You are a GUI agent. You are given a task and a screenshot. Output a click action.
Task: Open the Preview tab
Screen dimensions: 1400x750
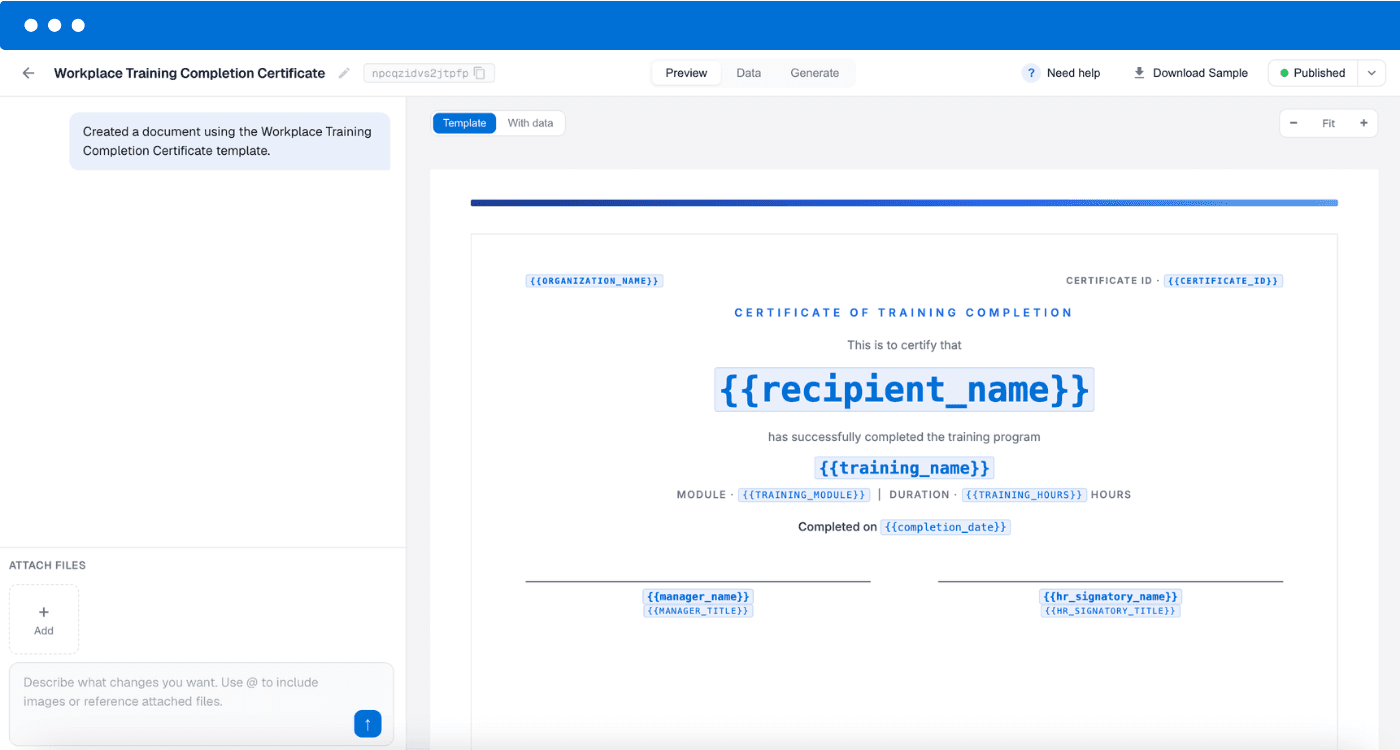[x=686, y=73]
